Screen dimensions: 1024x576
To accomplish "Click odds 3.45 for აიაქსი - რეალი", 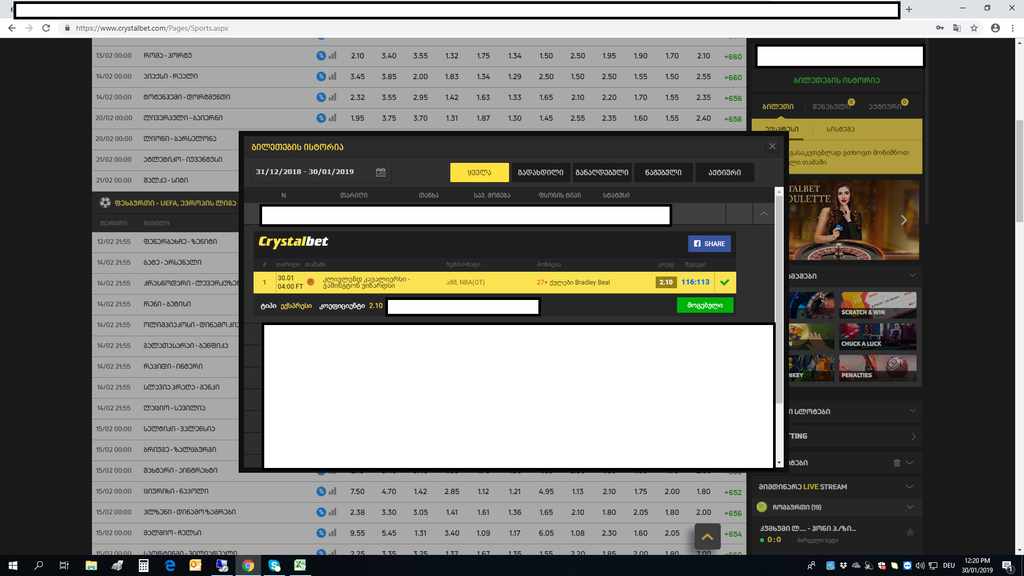I will 357,76.
